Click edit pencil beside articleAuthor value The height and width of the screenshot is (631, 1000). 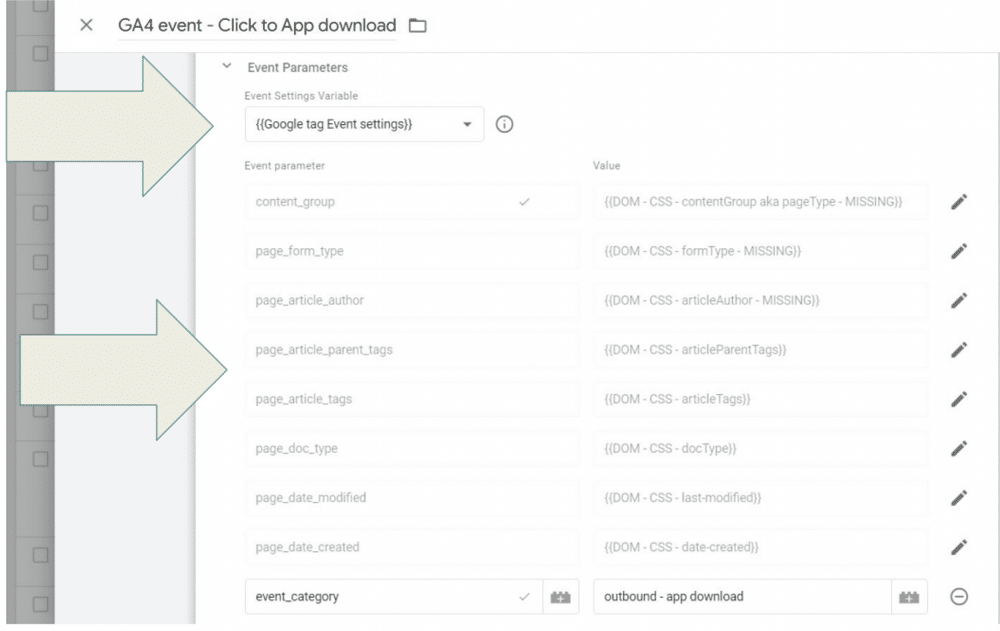coord(959,301)
